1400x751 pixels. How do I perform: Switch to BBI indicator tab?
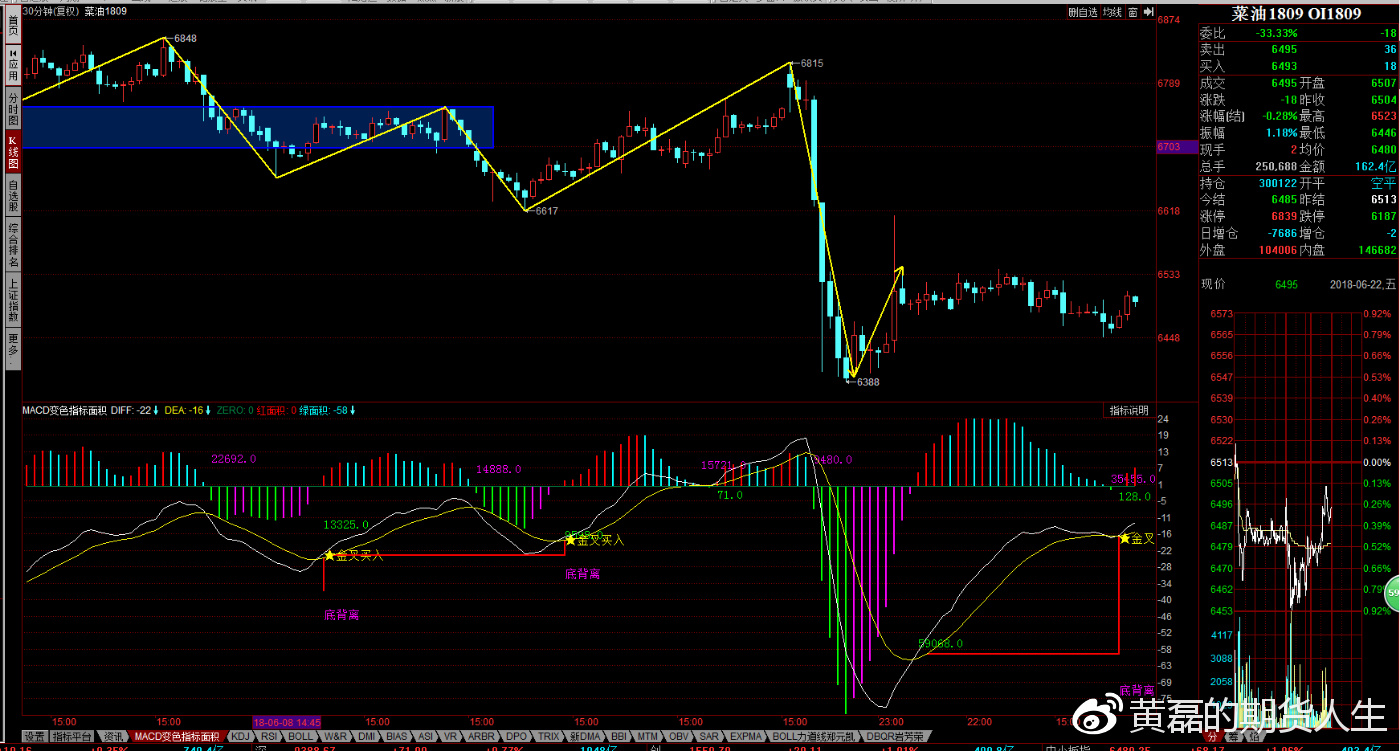click(x=619, y=736)
